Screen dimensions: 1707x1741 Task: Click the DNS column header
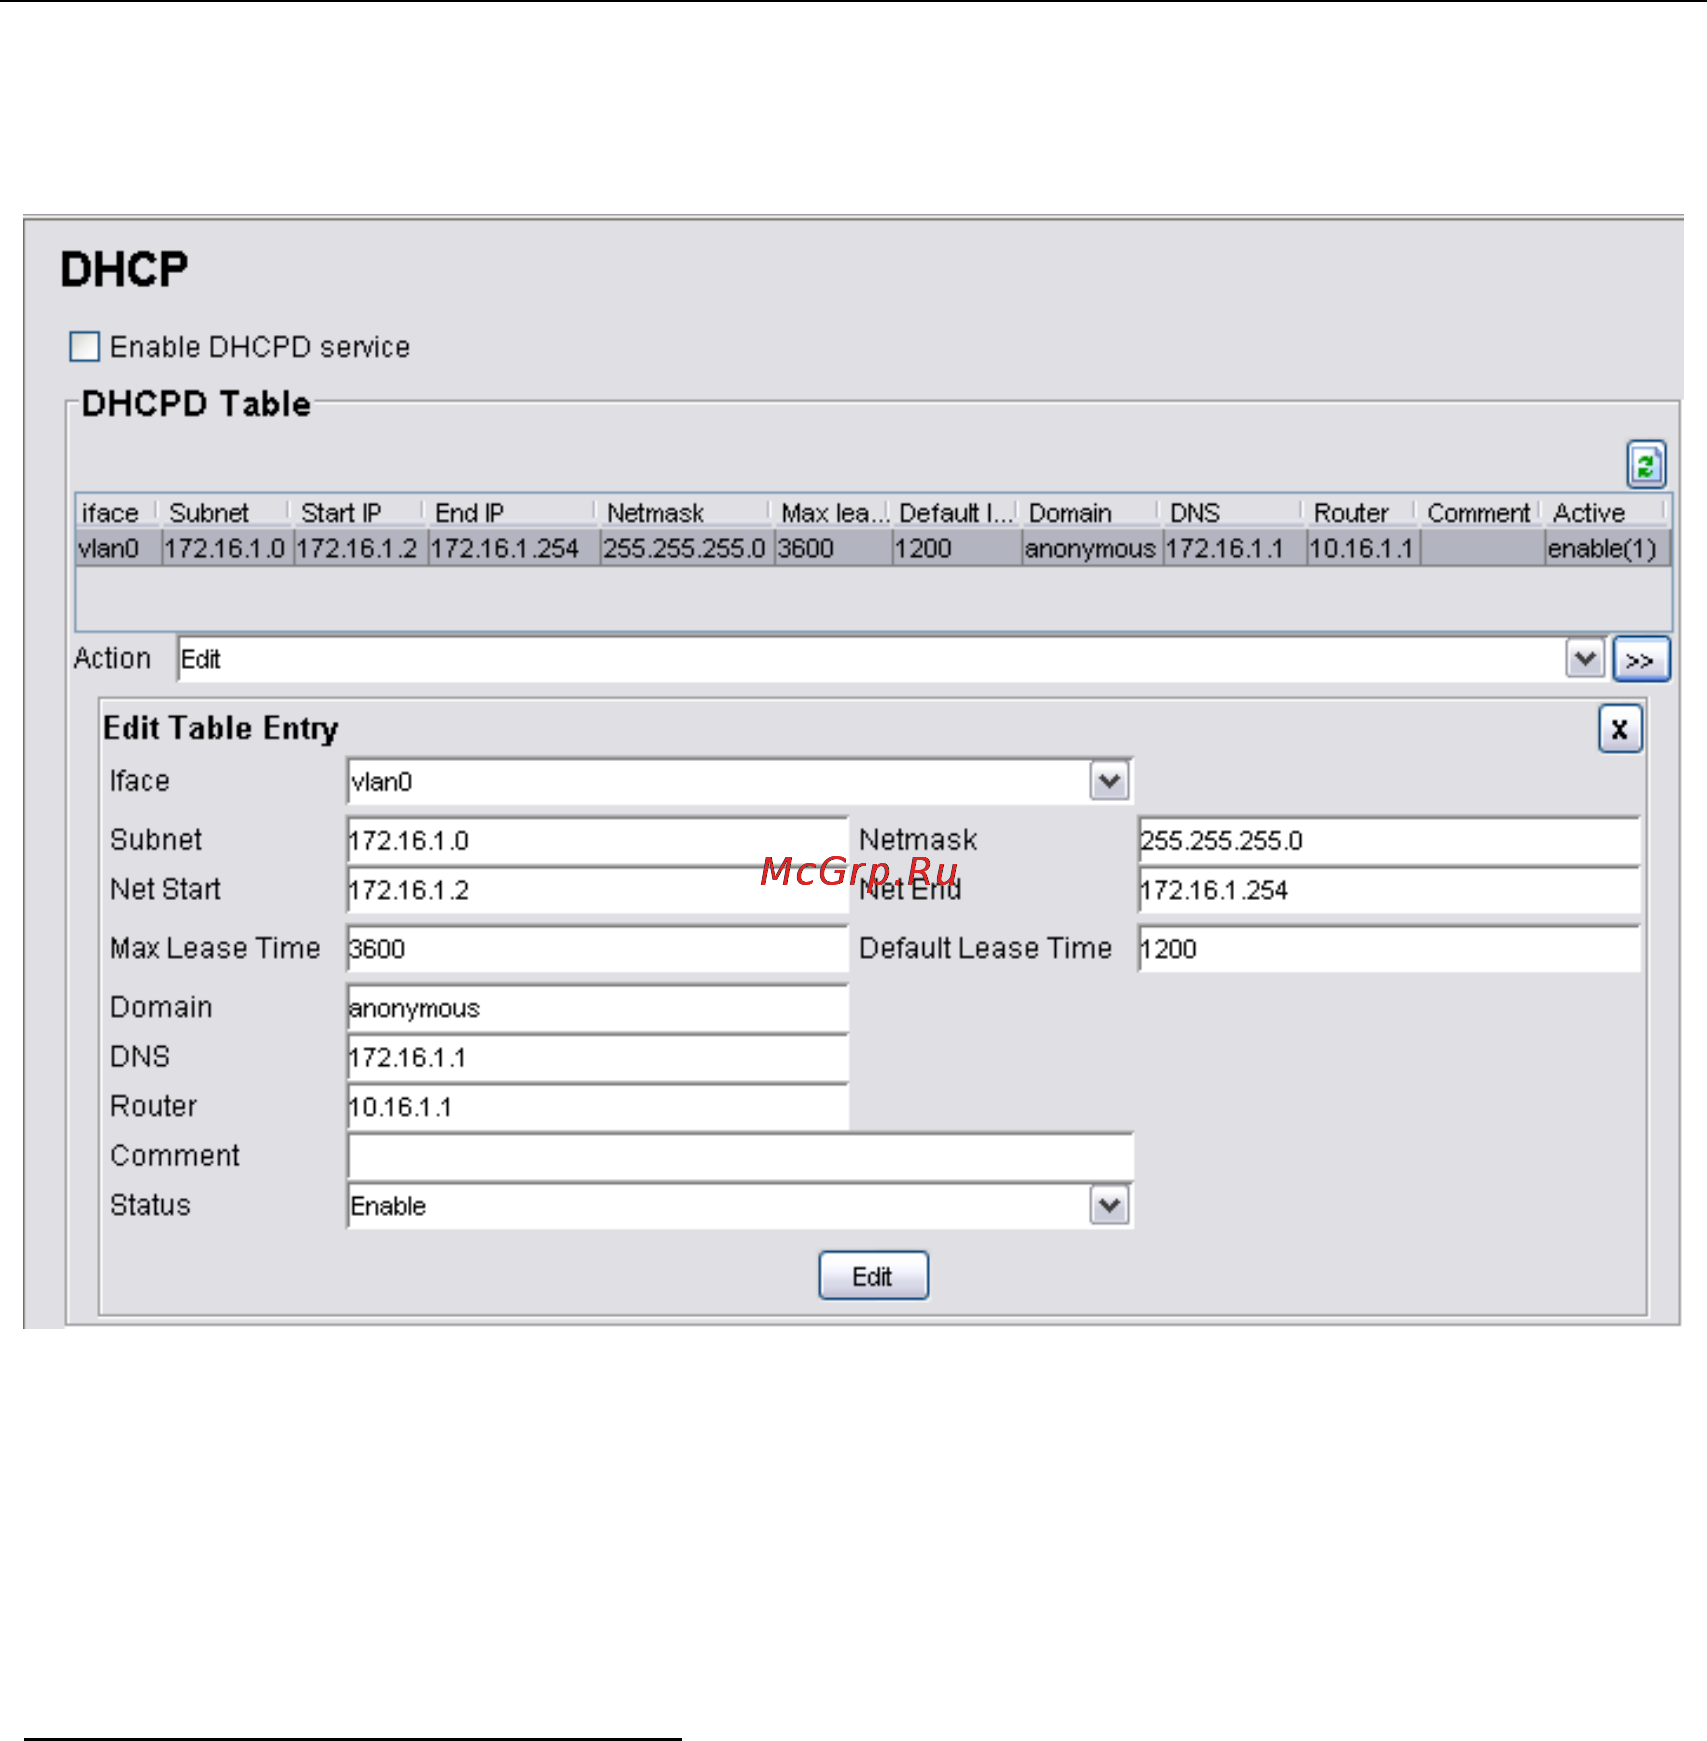pyautogui.click(x=1233, y=513)
